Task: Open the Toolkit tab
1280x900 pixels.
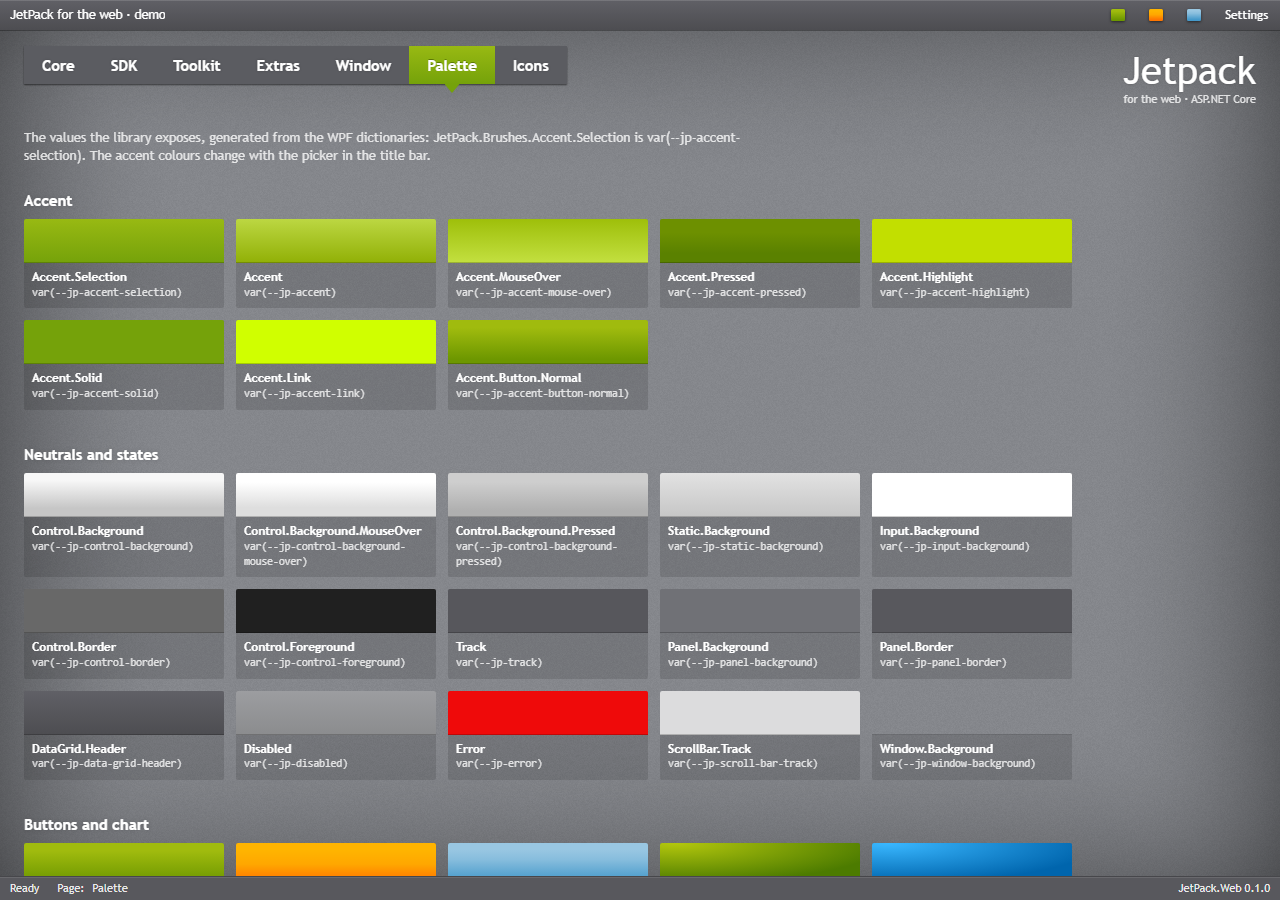Action: click(197, 66)
